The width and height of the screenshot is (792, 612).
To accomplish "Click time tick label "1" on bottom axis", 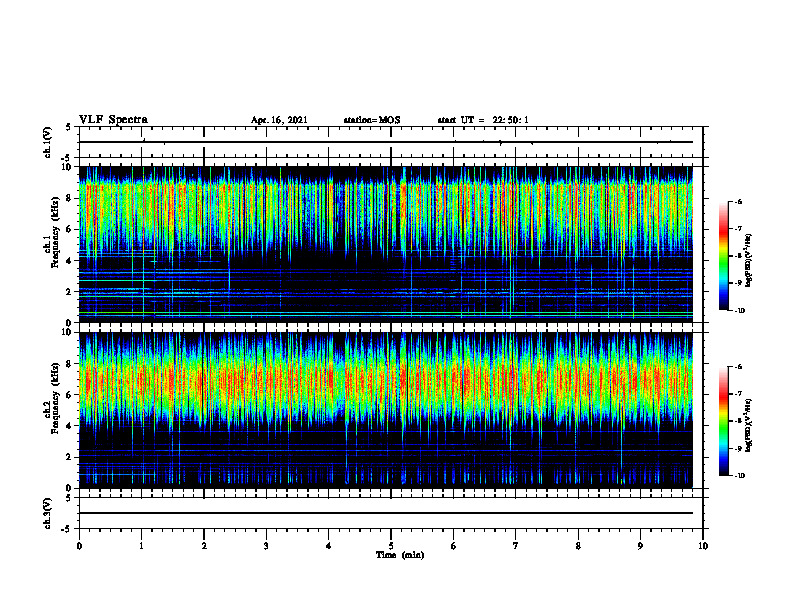I will [141, 546].
